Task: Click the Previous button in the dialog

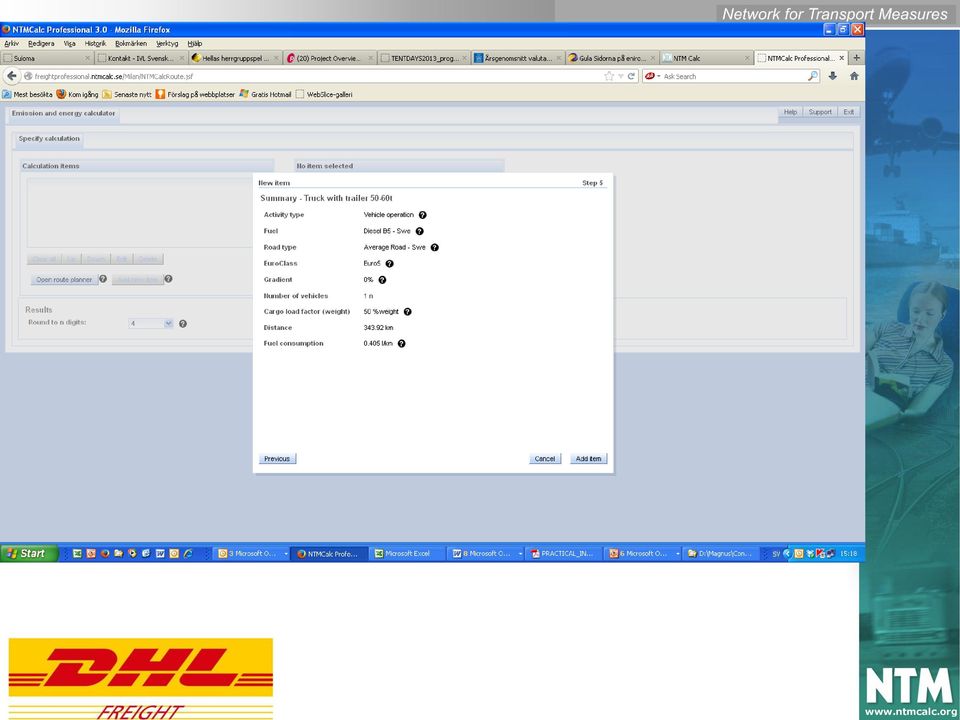Action: pyautogui.click(x=277, y=459)
